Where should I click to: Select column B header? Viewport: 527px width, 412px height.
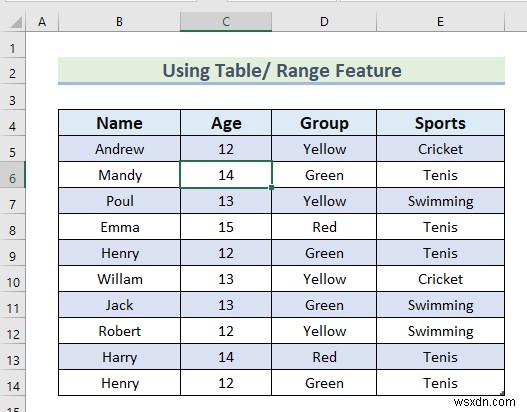pyautogui.click(x=119, y=22)
